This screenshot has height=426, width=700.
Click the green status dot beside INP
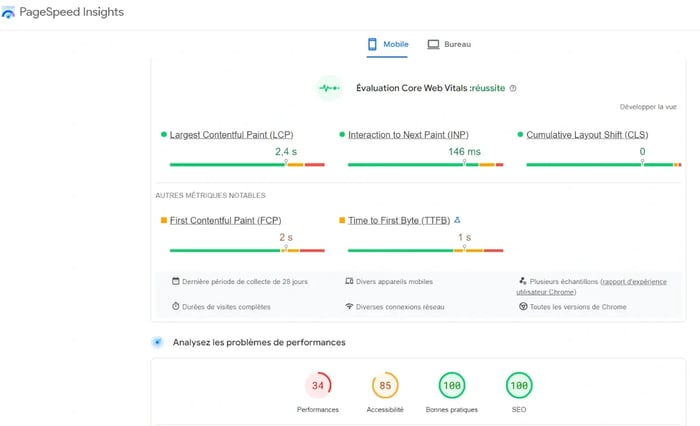[x=342, y=134]
